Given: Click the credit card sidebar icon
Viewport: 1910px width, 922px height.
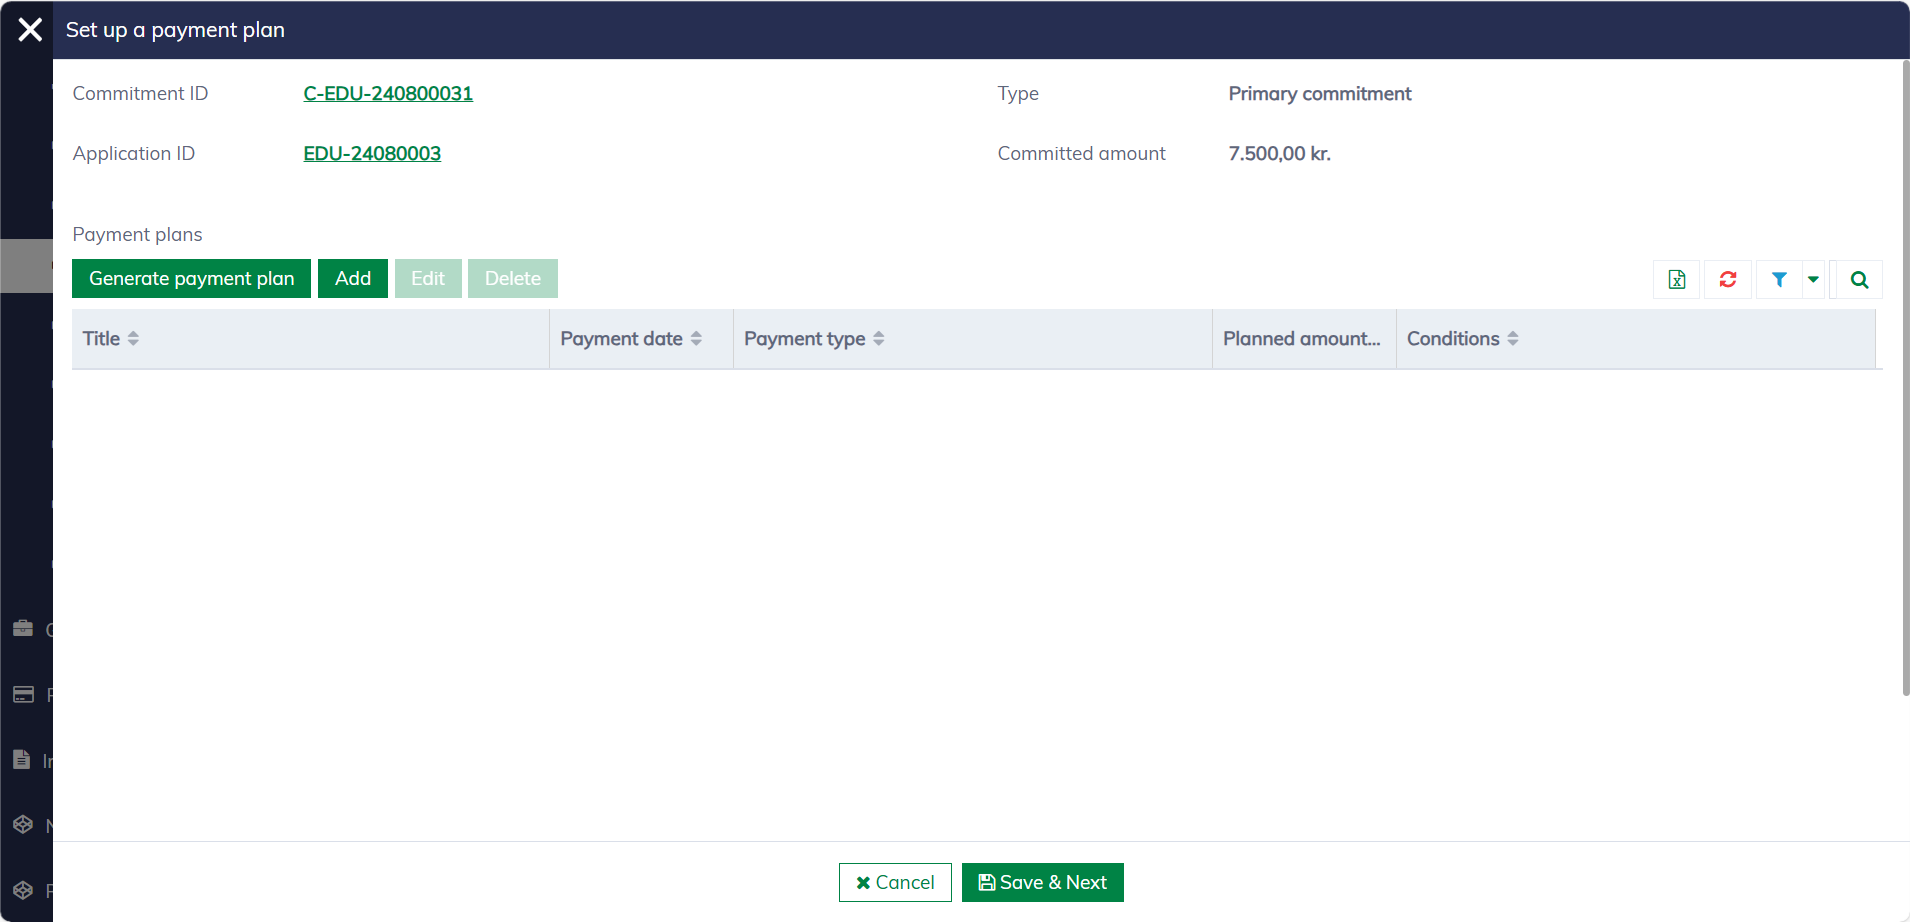Looking at the screenshot, I should click(x=23, y=694).
